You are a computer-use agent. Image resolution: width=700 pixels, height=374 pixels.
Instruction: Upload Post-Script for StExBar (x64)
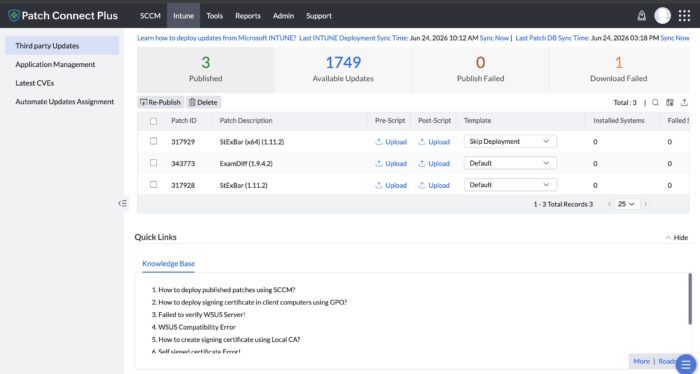click(x=434, y=142)
